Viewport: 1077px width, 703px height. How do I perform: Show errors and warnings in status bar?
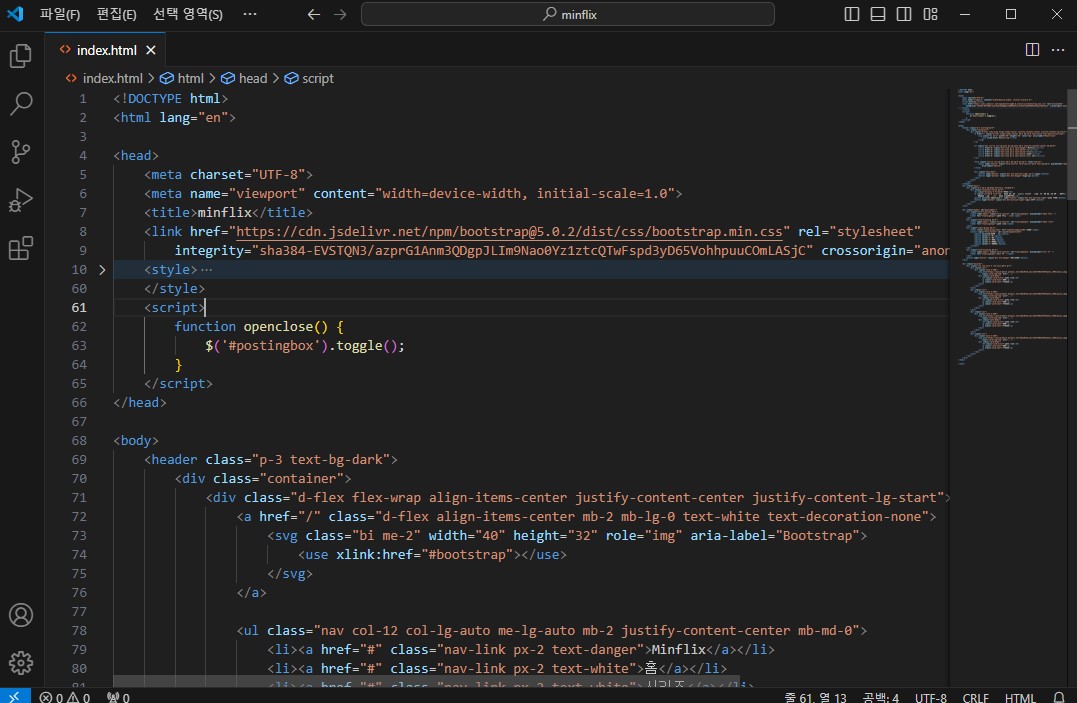(x=65, y=698)
